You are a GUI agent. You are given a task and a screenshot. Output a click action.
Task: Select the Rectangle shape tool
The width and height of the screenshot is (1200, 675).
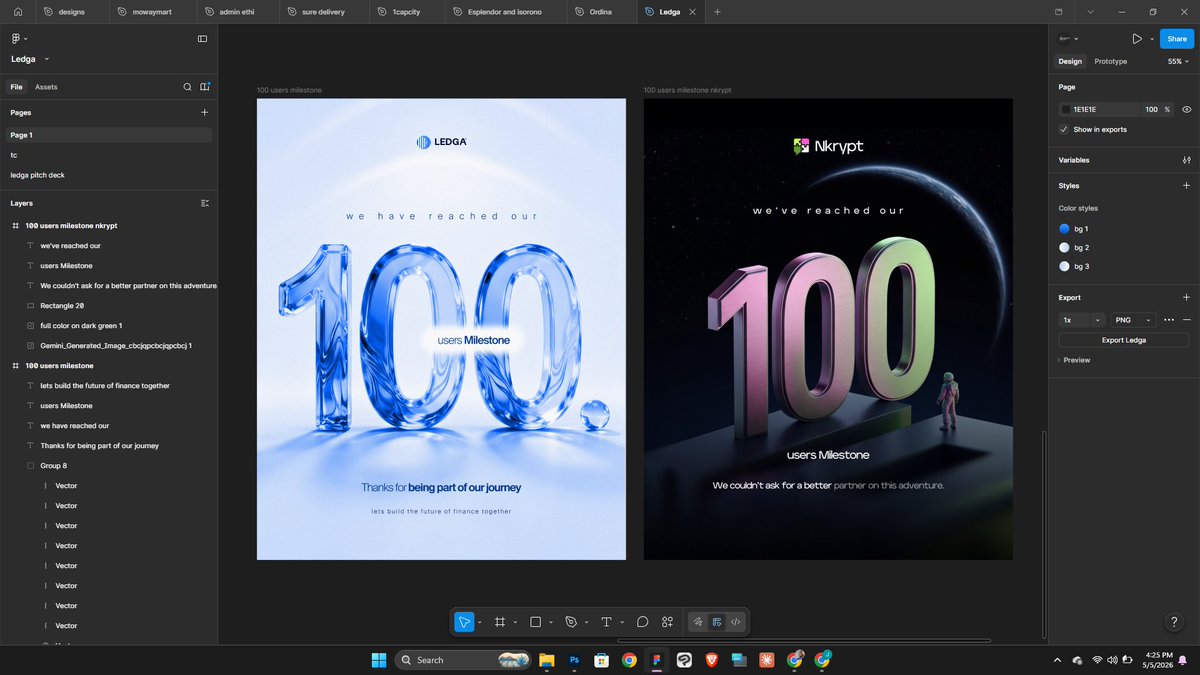(x=535, y=622)
